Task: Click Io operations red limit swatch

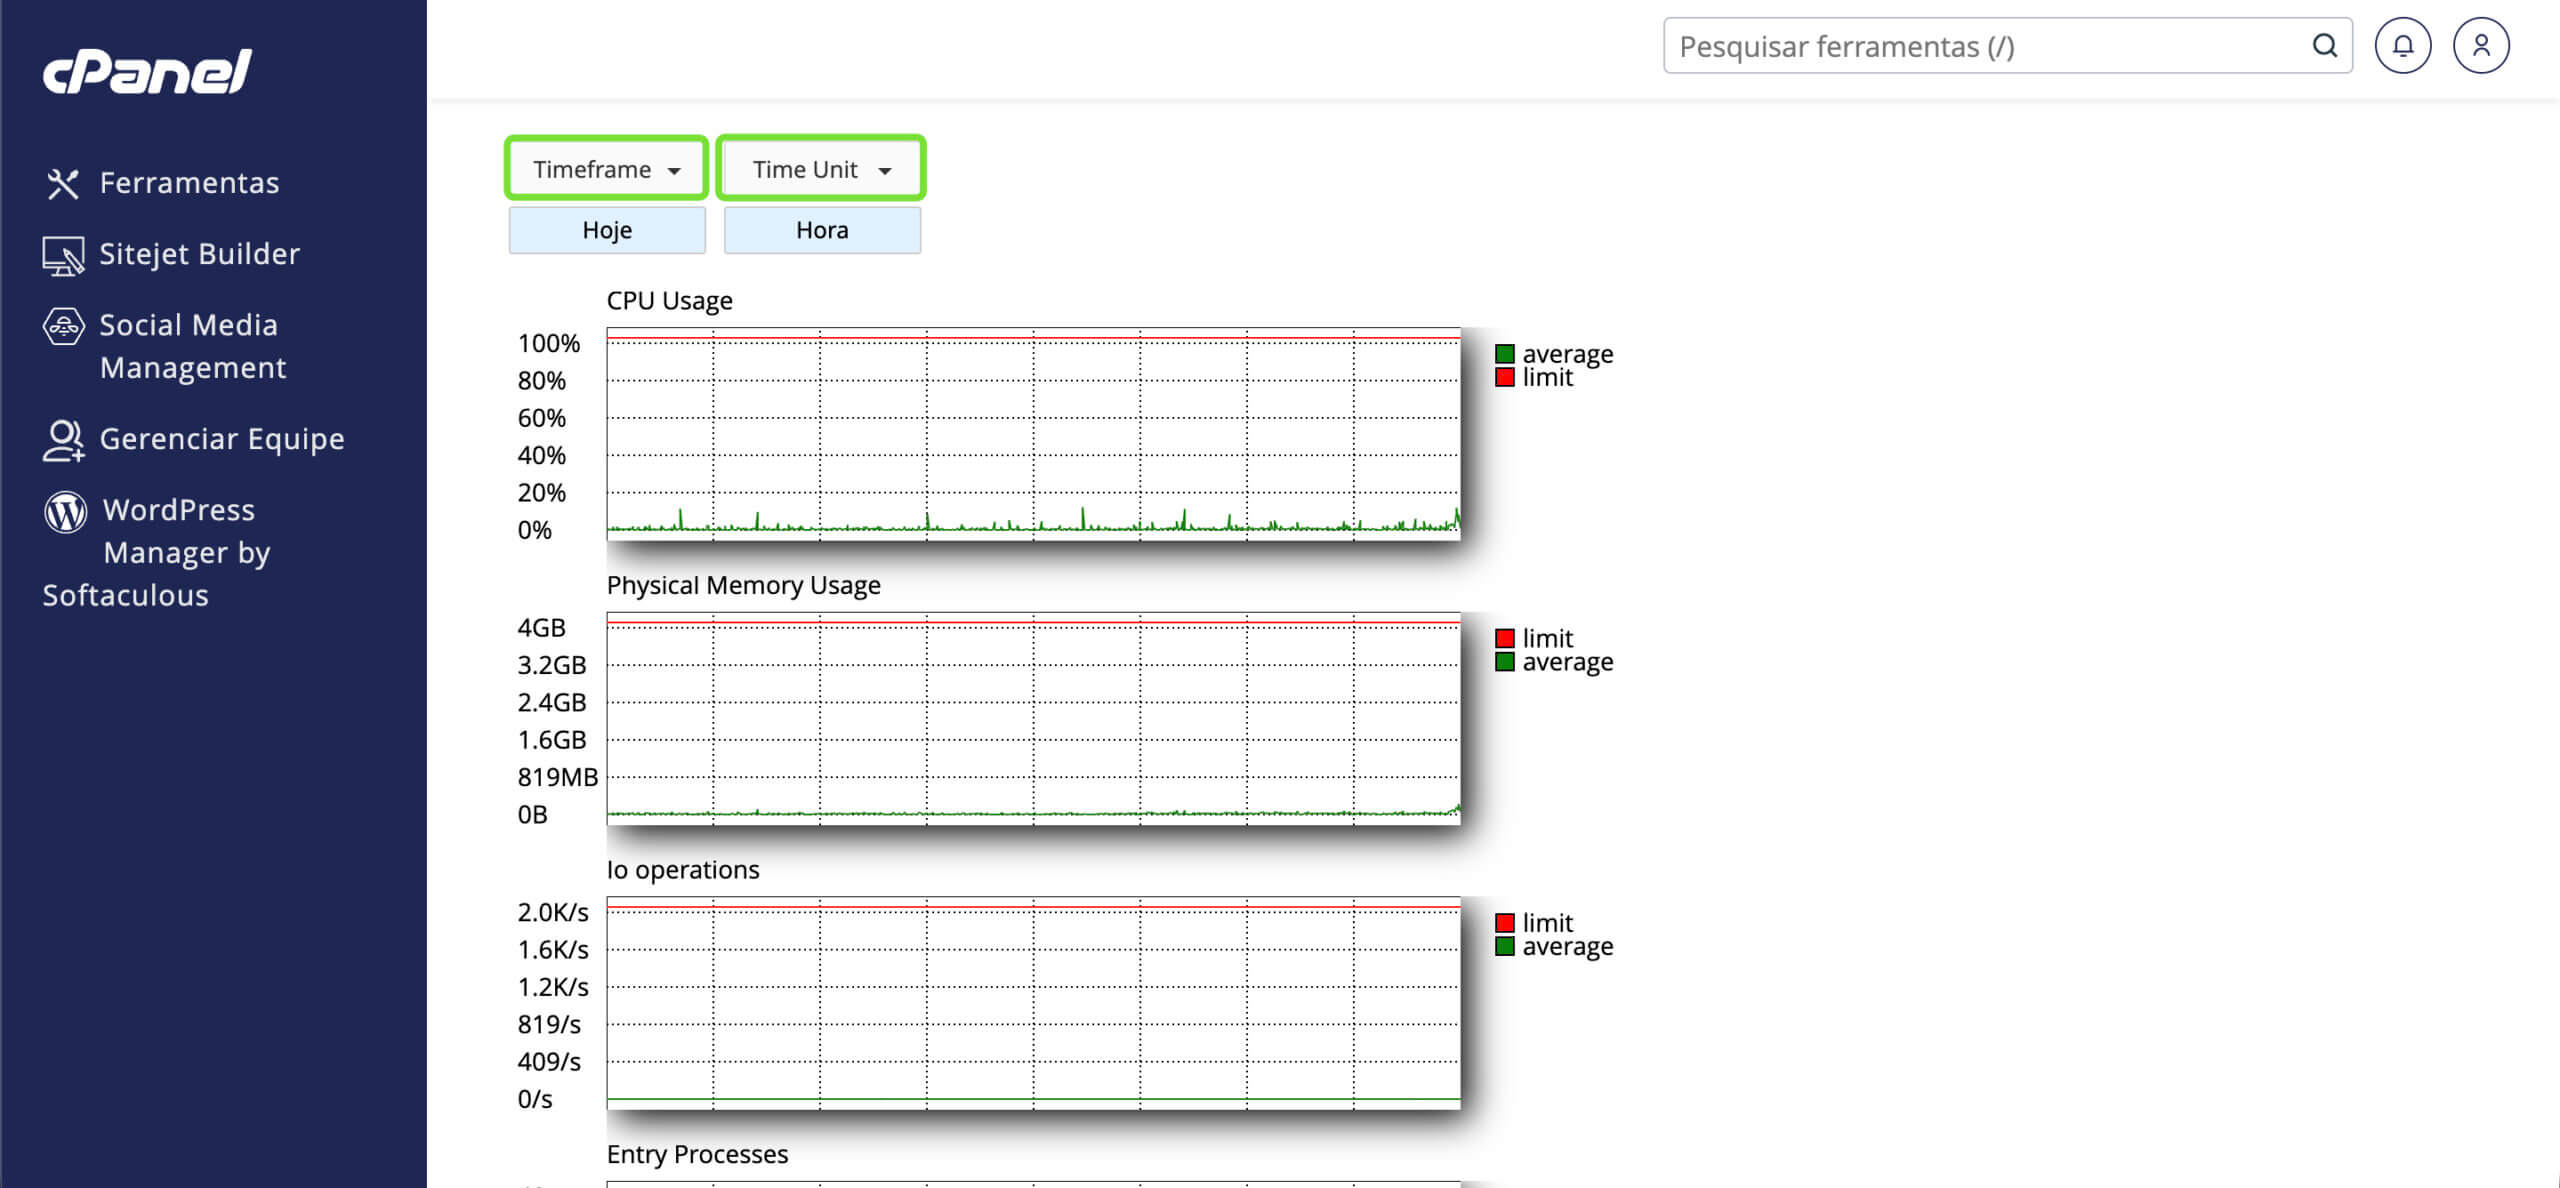Action: pos(1504,923)
